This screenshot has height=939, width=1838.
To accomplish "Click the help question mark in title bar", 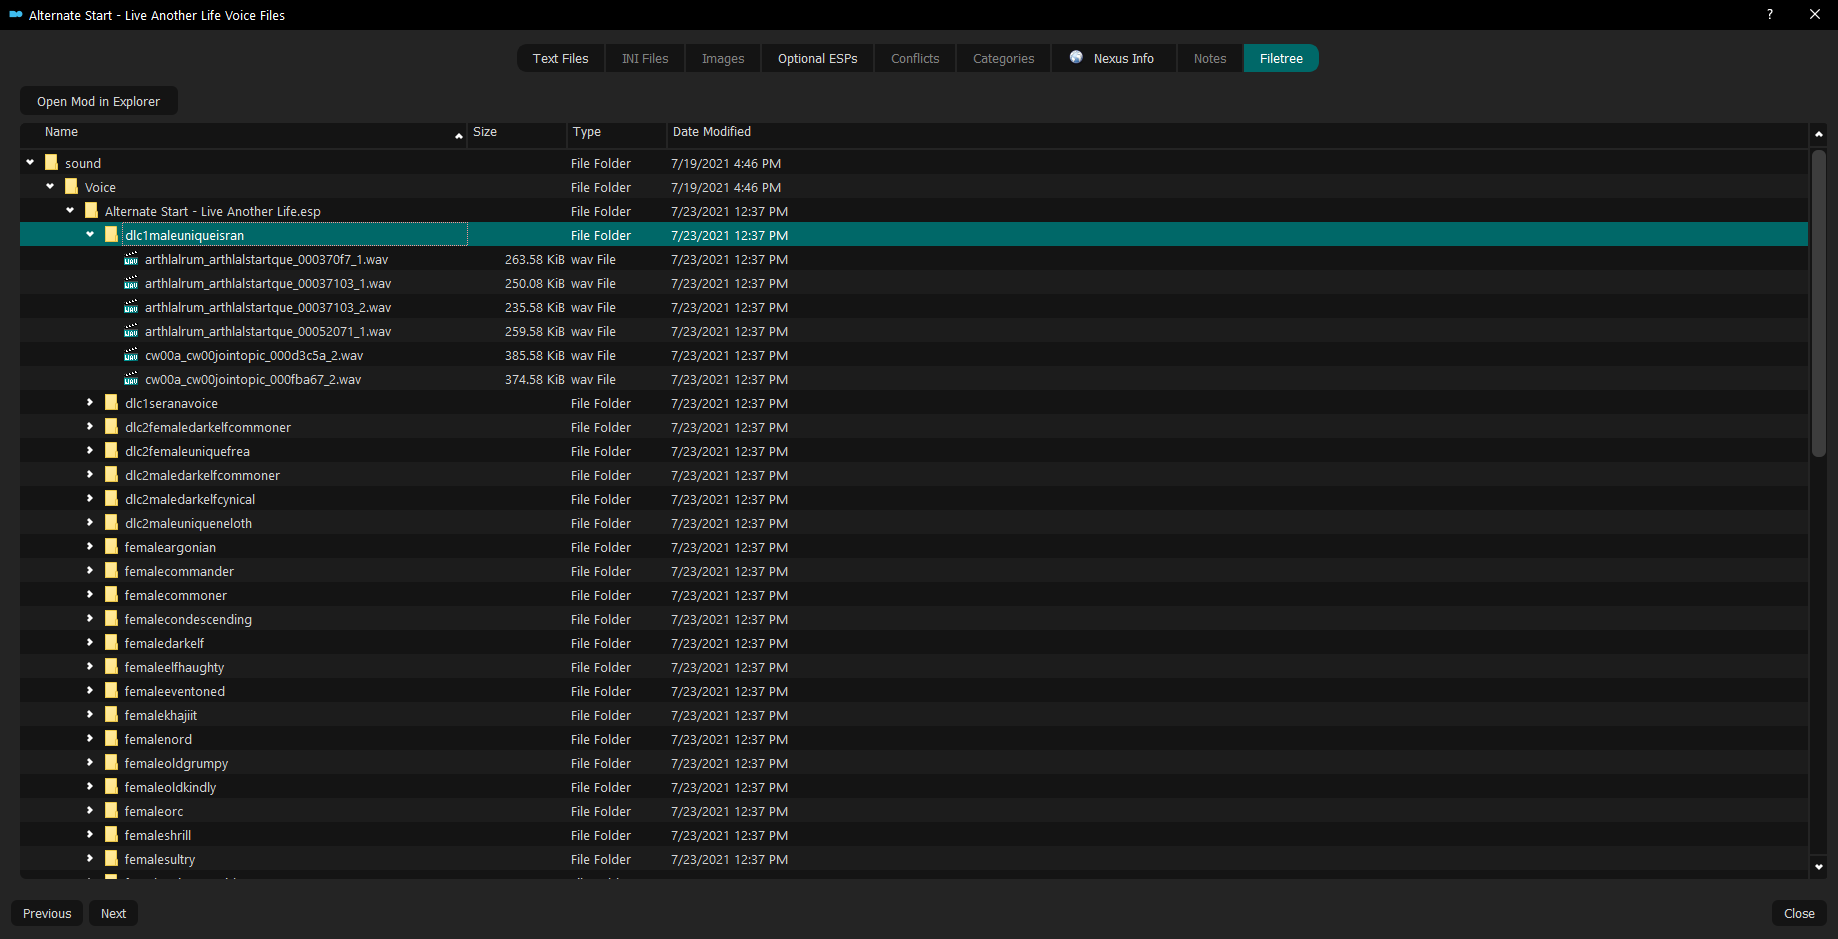I will 1770,14.
